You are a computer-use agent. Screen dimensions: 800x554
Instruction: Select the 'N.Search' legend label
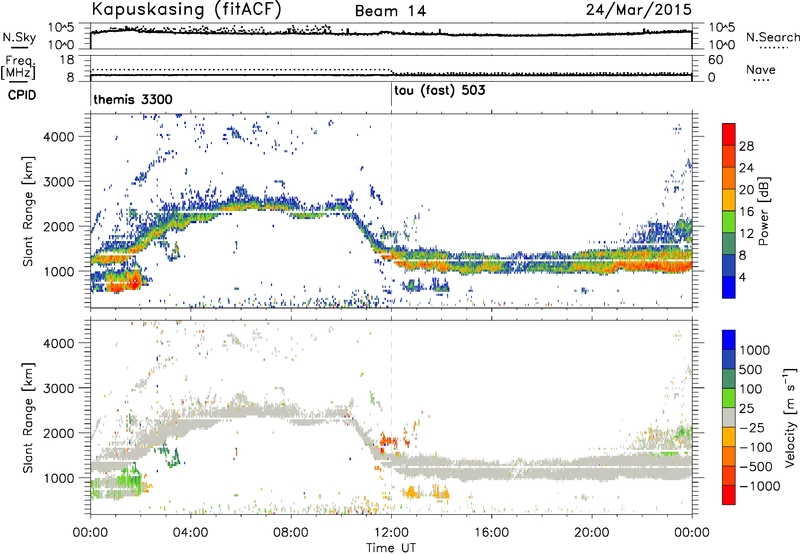point(773,37)
